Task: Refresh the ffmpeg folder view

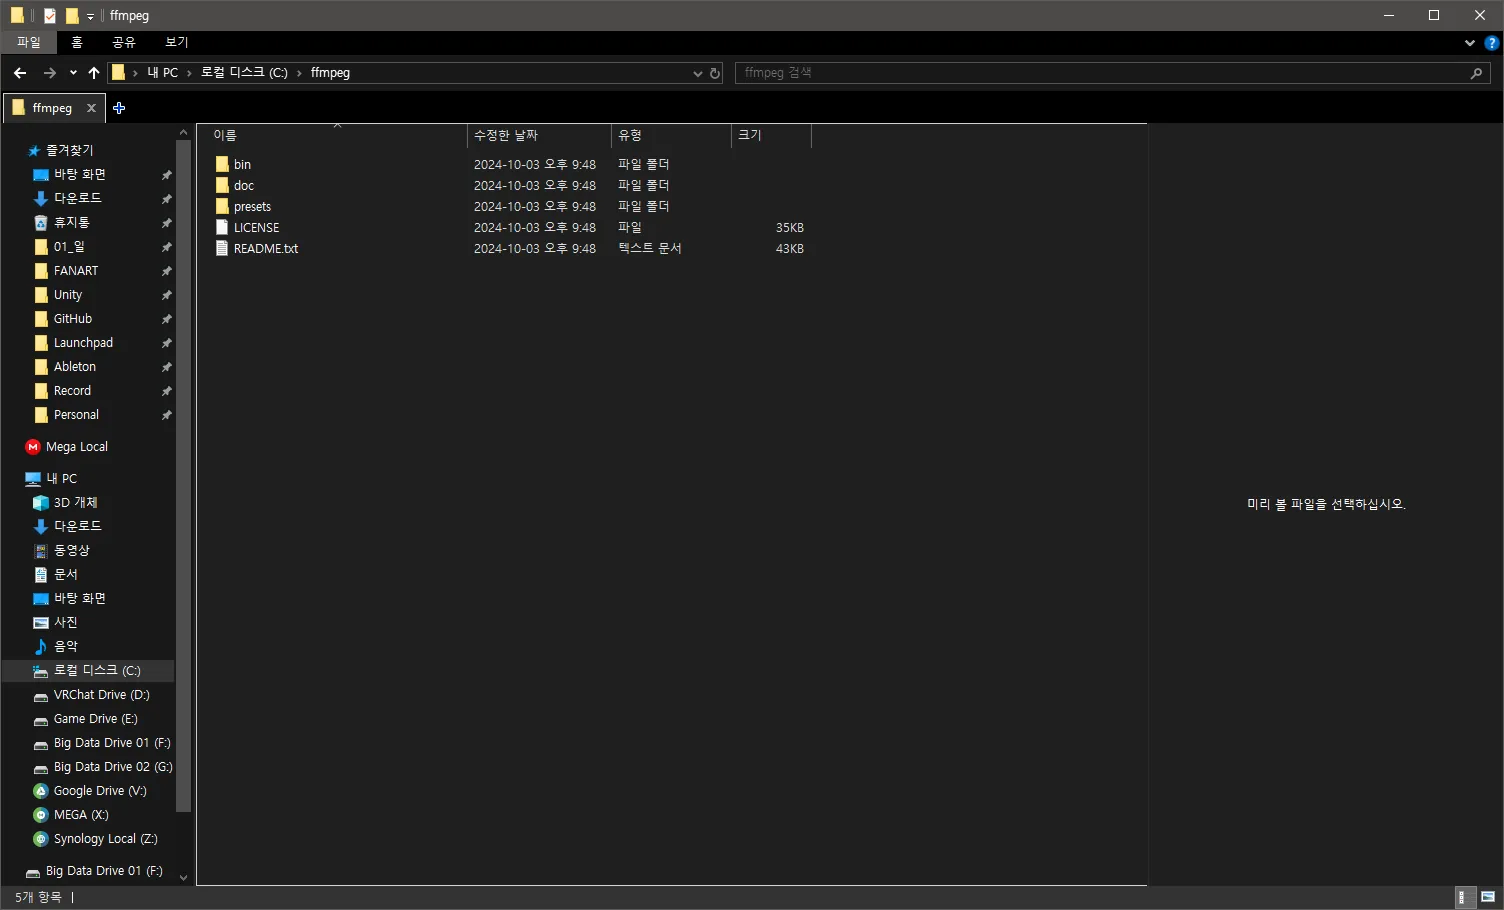Action: [715, 73]
